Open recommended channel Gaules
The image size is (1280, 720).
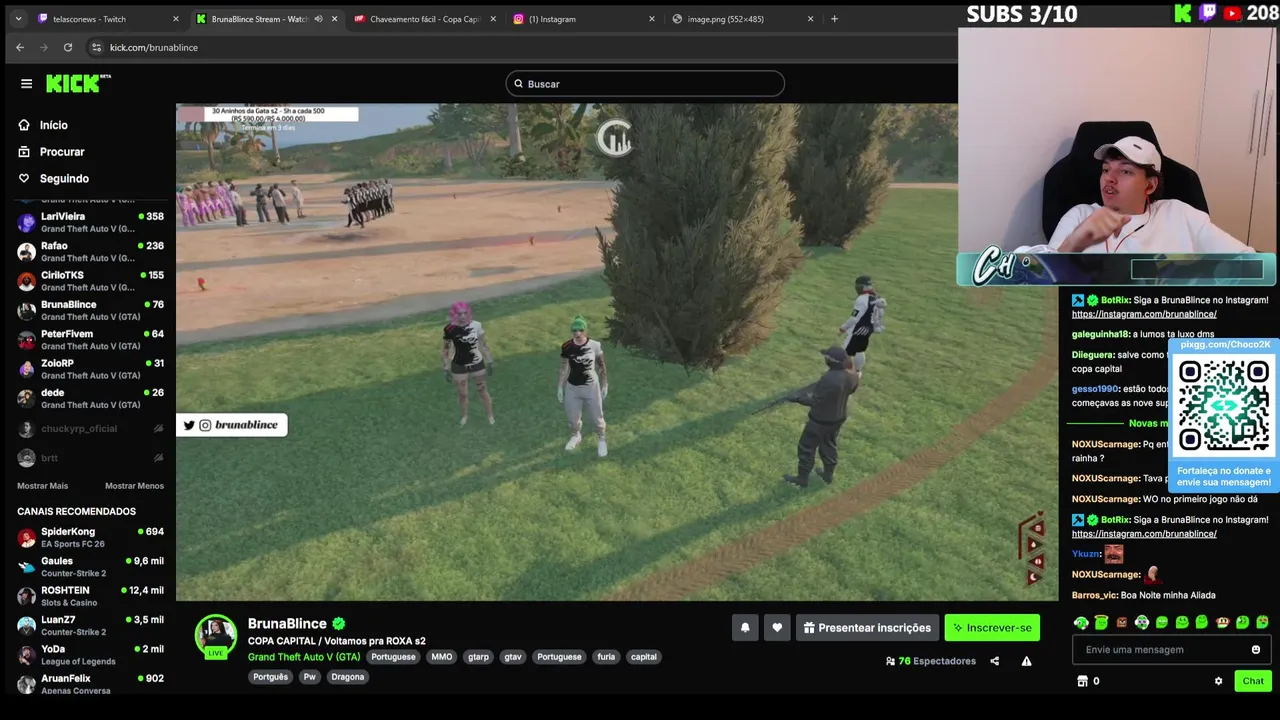90,567
